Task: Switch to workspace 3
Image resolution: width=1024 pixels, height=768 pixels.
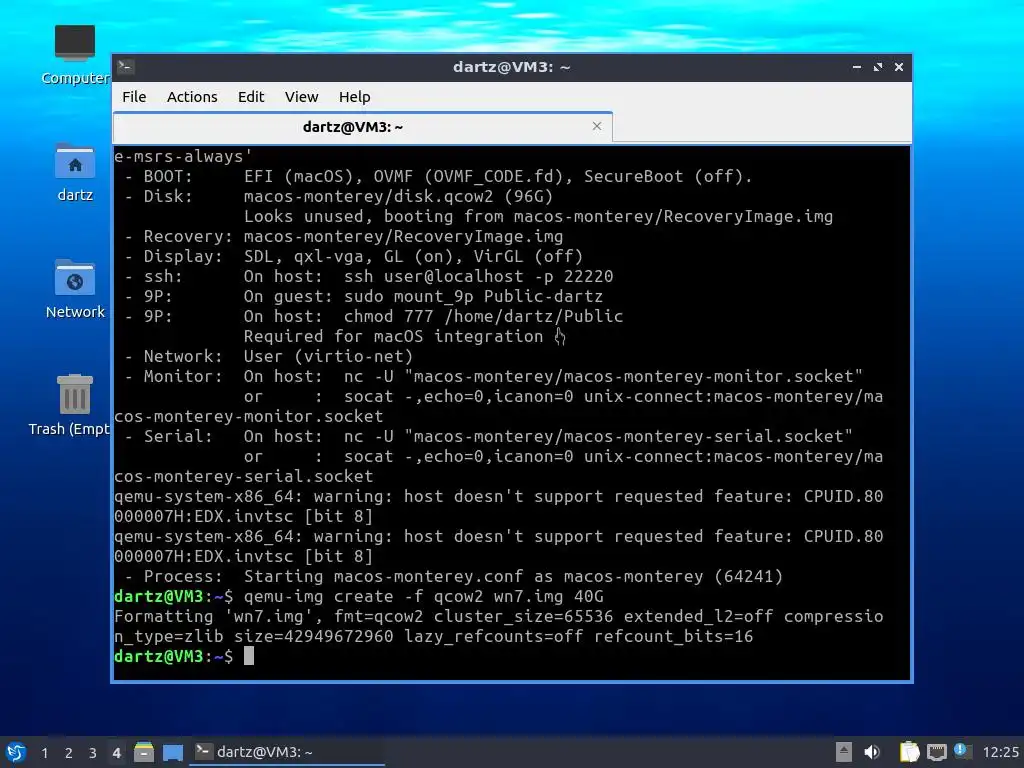Action: tap(92, 753)
